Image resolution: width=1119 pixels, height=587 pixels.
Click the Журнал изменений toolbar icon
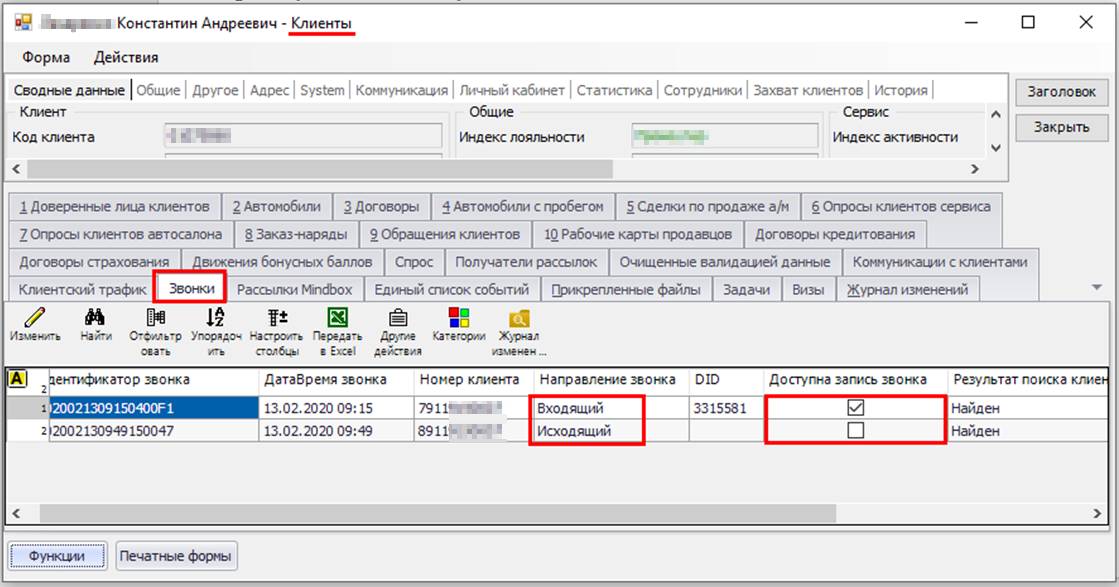(518, 319)
